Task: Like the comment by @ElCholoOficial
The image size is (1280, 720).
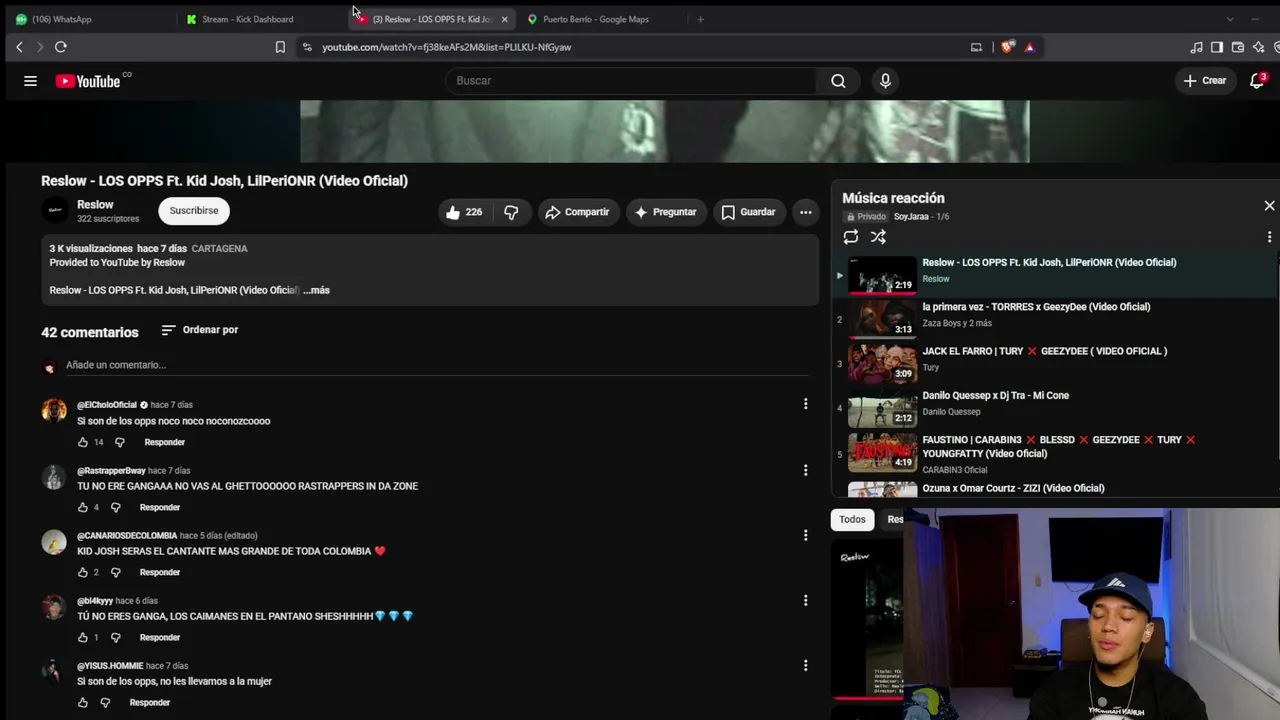Action: (x=83, y=442)
